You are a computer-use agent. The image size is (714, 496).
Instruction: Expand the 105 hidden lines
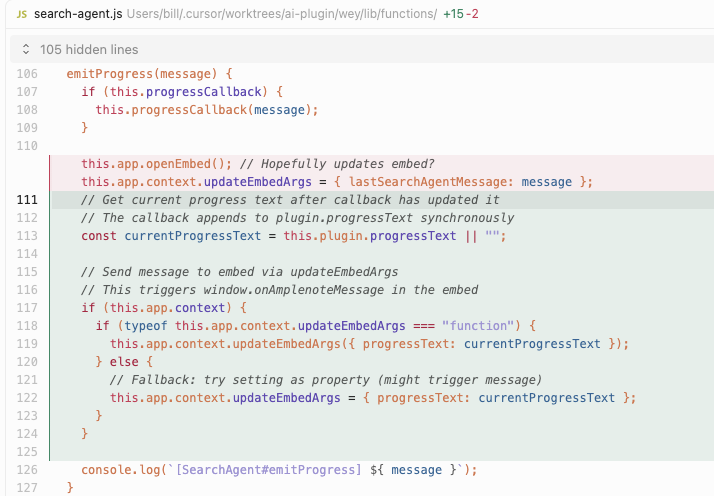pos(88,49)
